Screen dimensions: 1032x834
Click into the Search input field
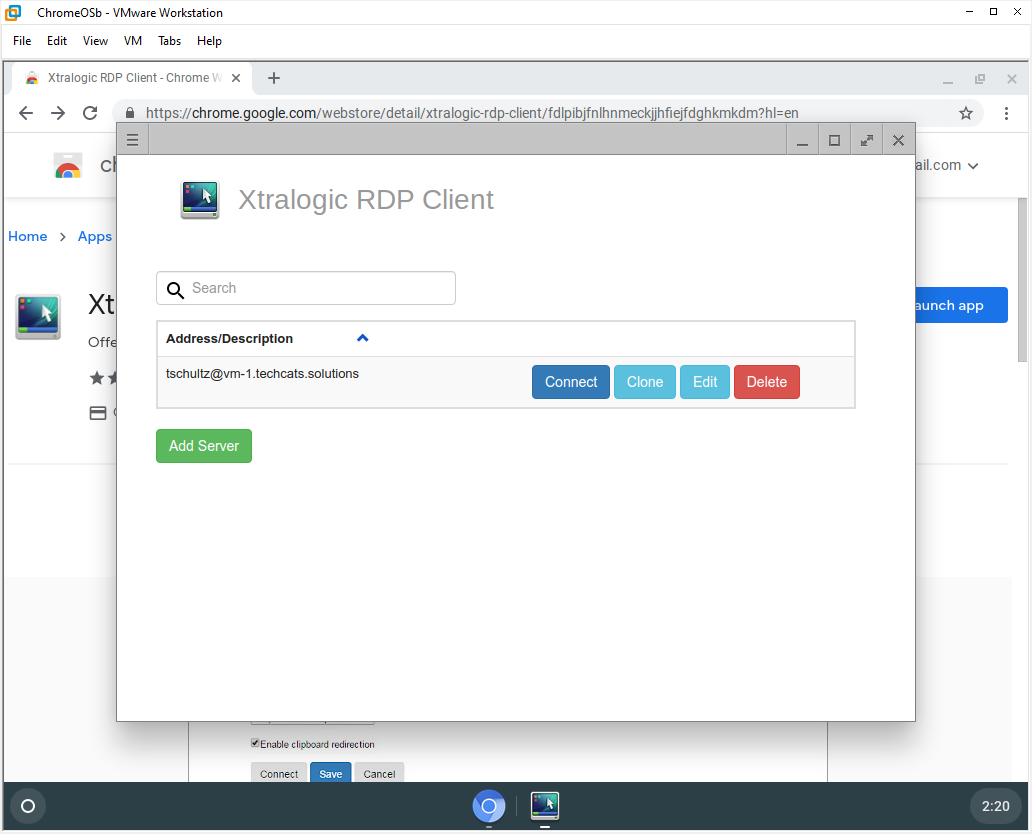[306, 288]
